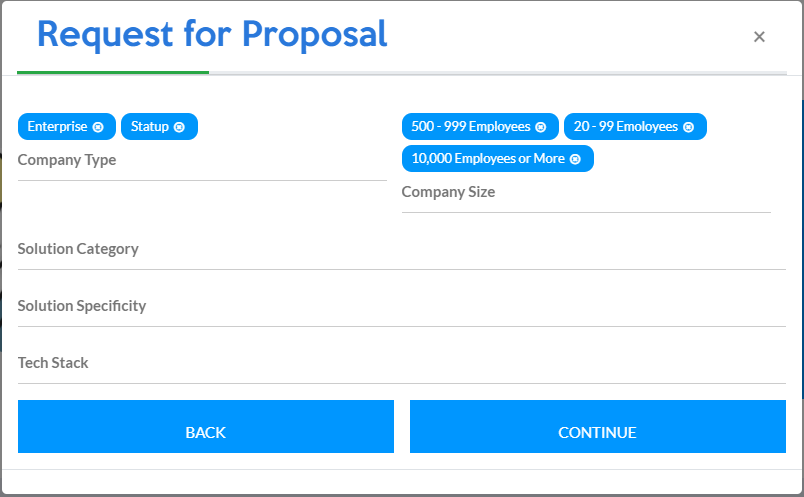Close the Request for Proposal dialog

click(x=759, y=37)
